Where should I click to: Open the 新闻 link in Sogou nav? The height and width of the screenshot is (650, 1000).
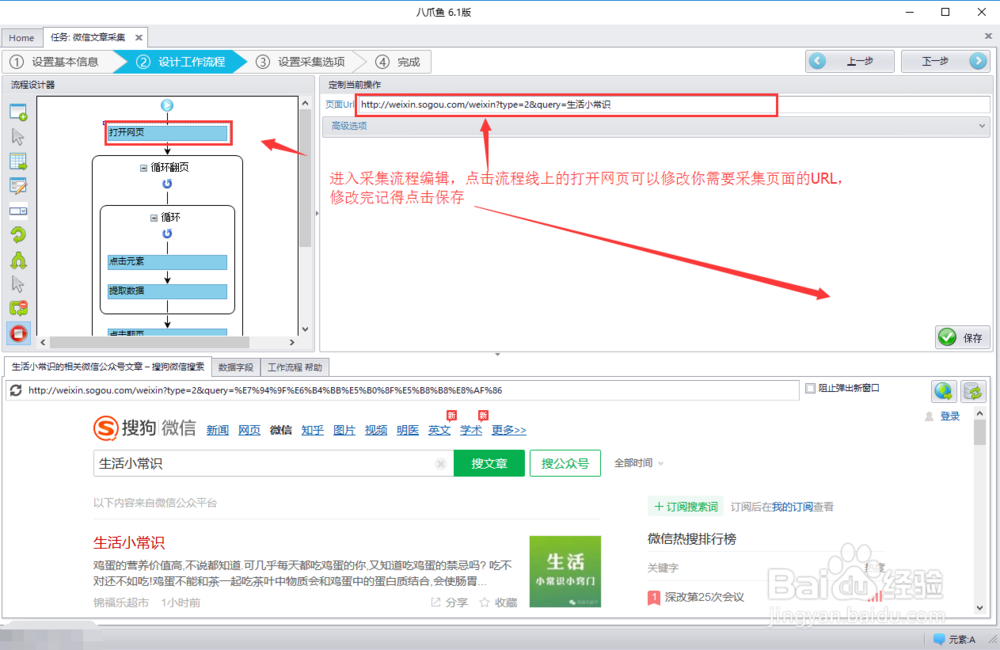[217, 430]
